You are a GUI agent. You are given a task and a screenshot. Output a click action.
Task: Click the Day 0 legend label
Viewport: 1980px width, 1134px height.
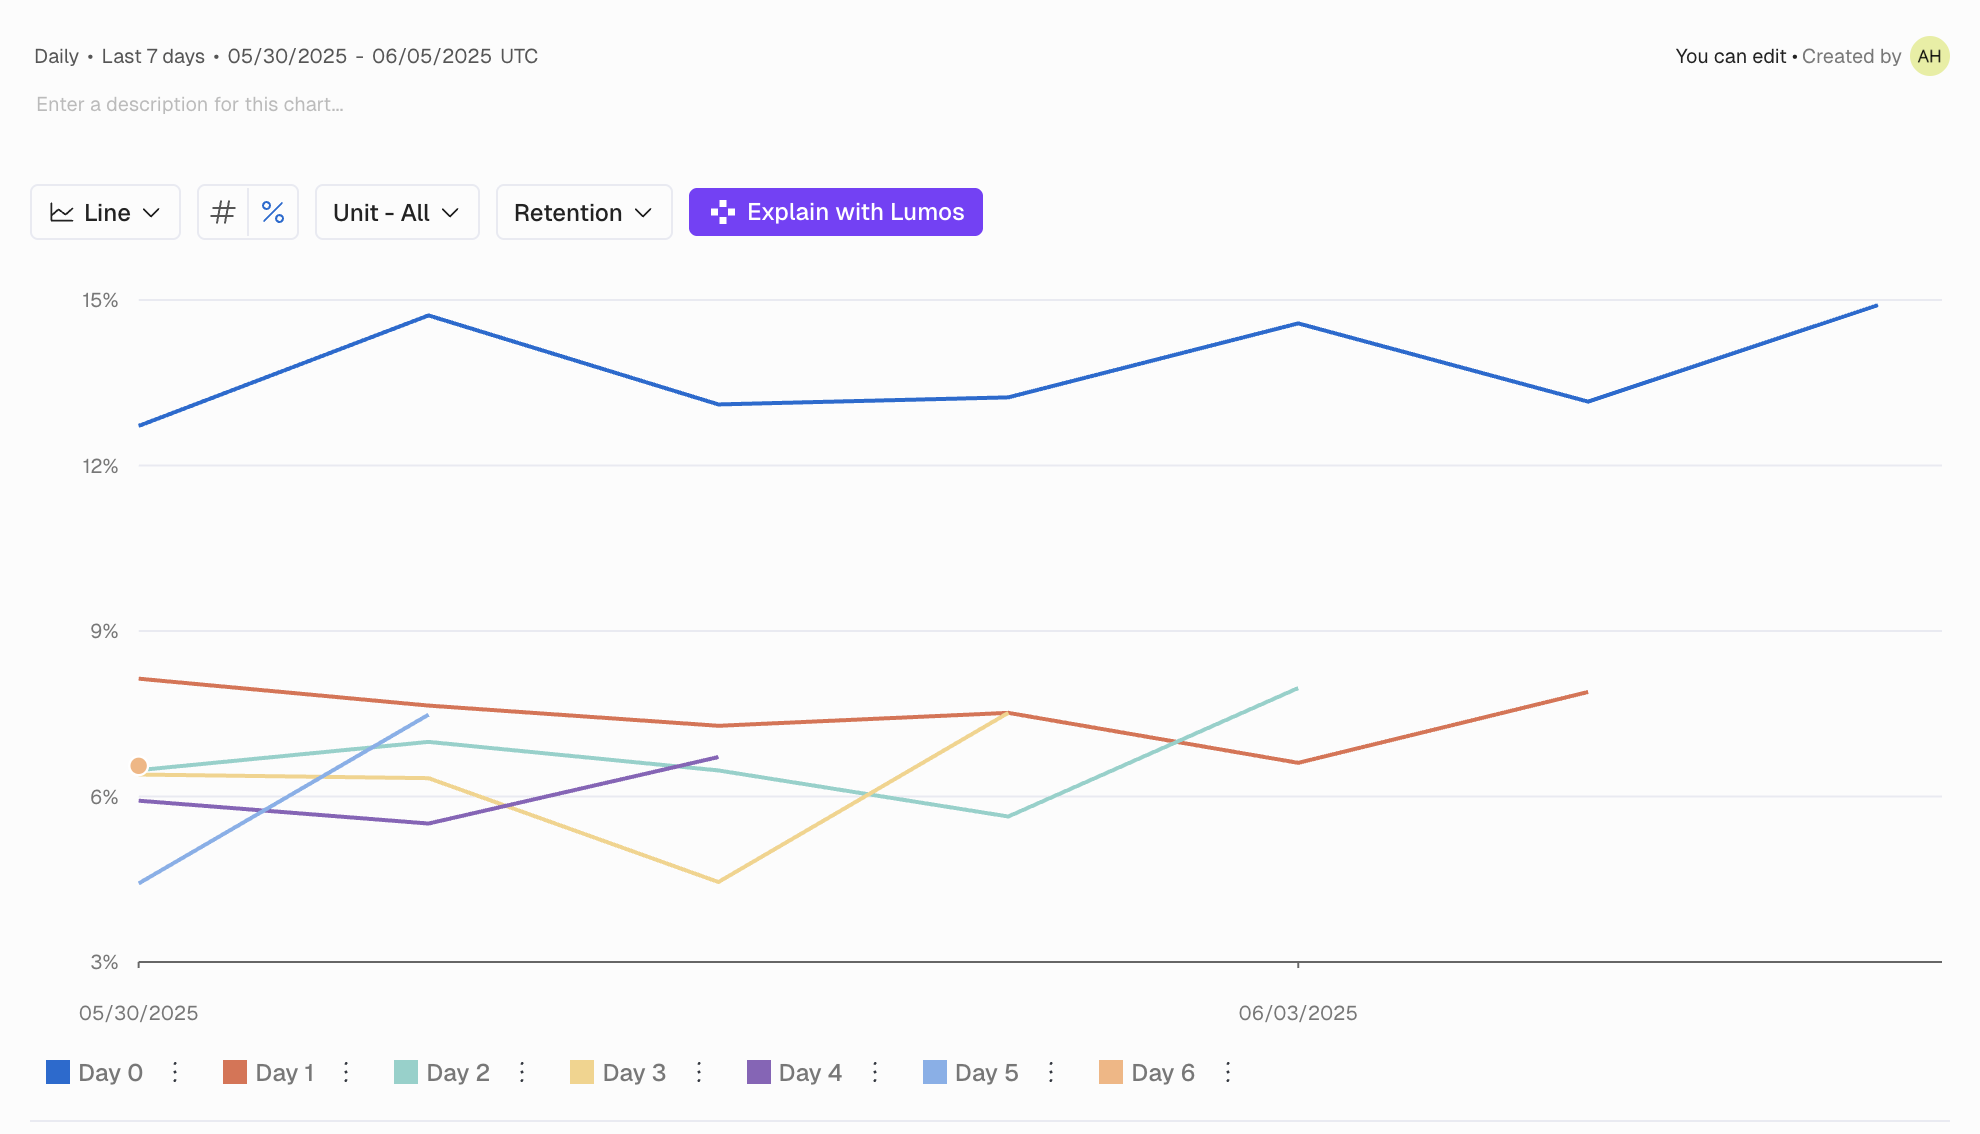[110, 1072]
